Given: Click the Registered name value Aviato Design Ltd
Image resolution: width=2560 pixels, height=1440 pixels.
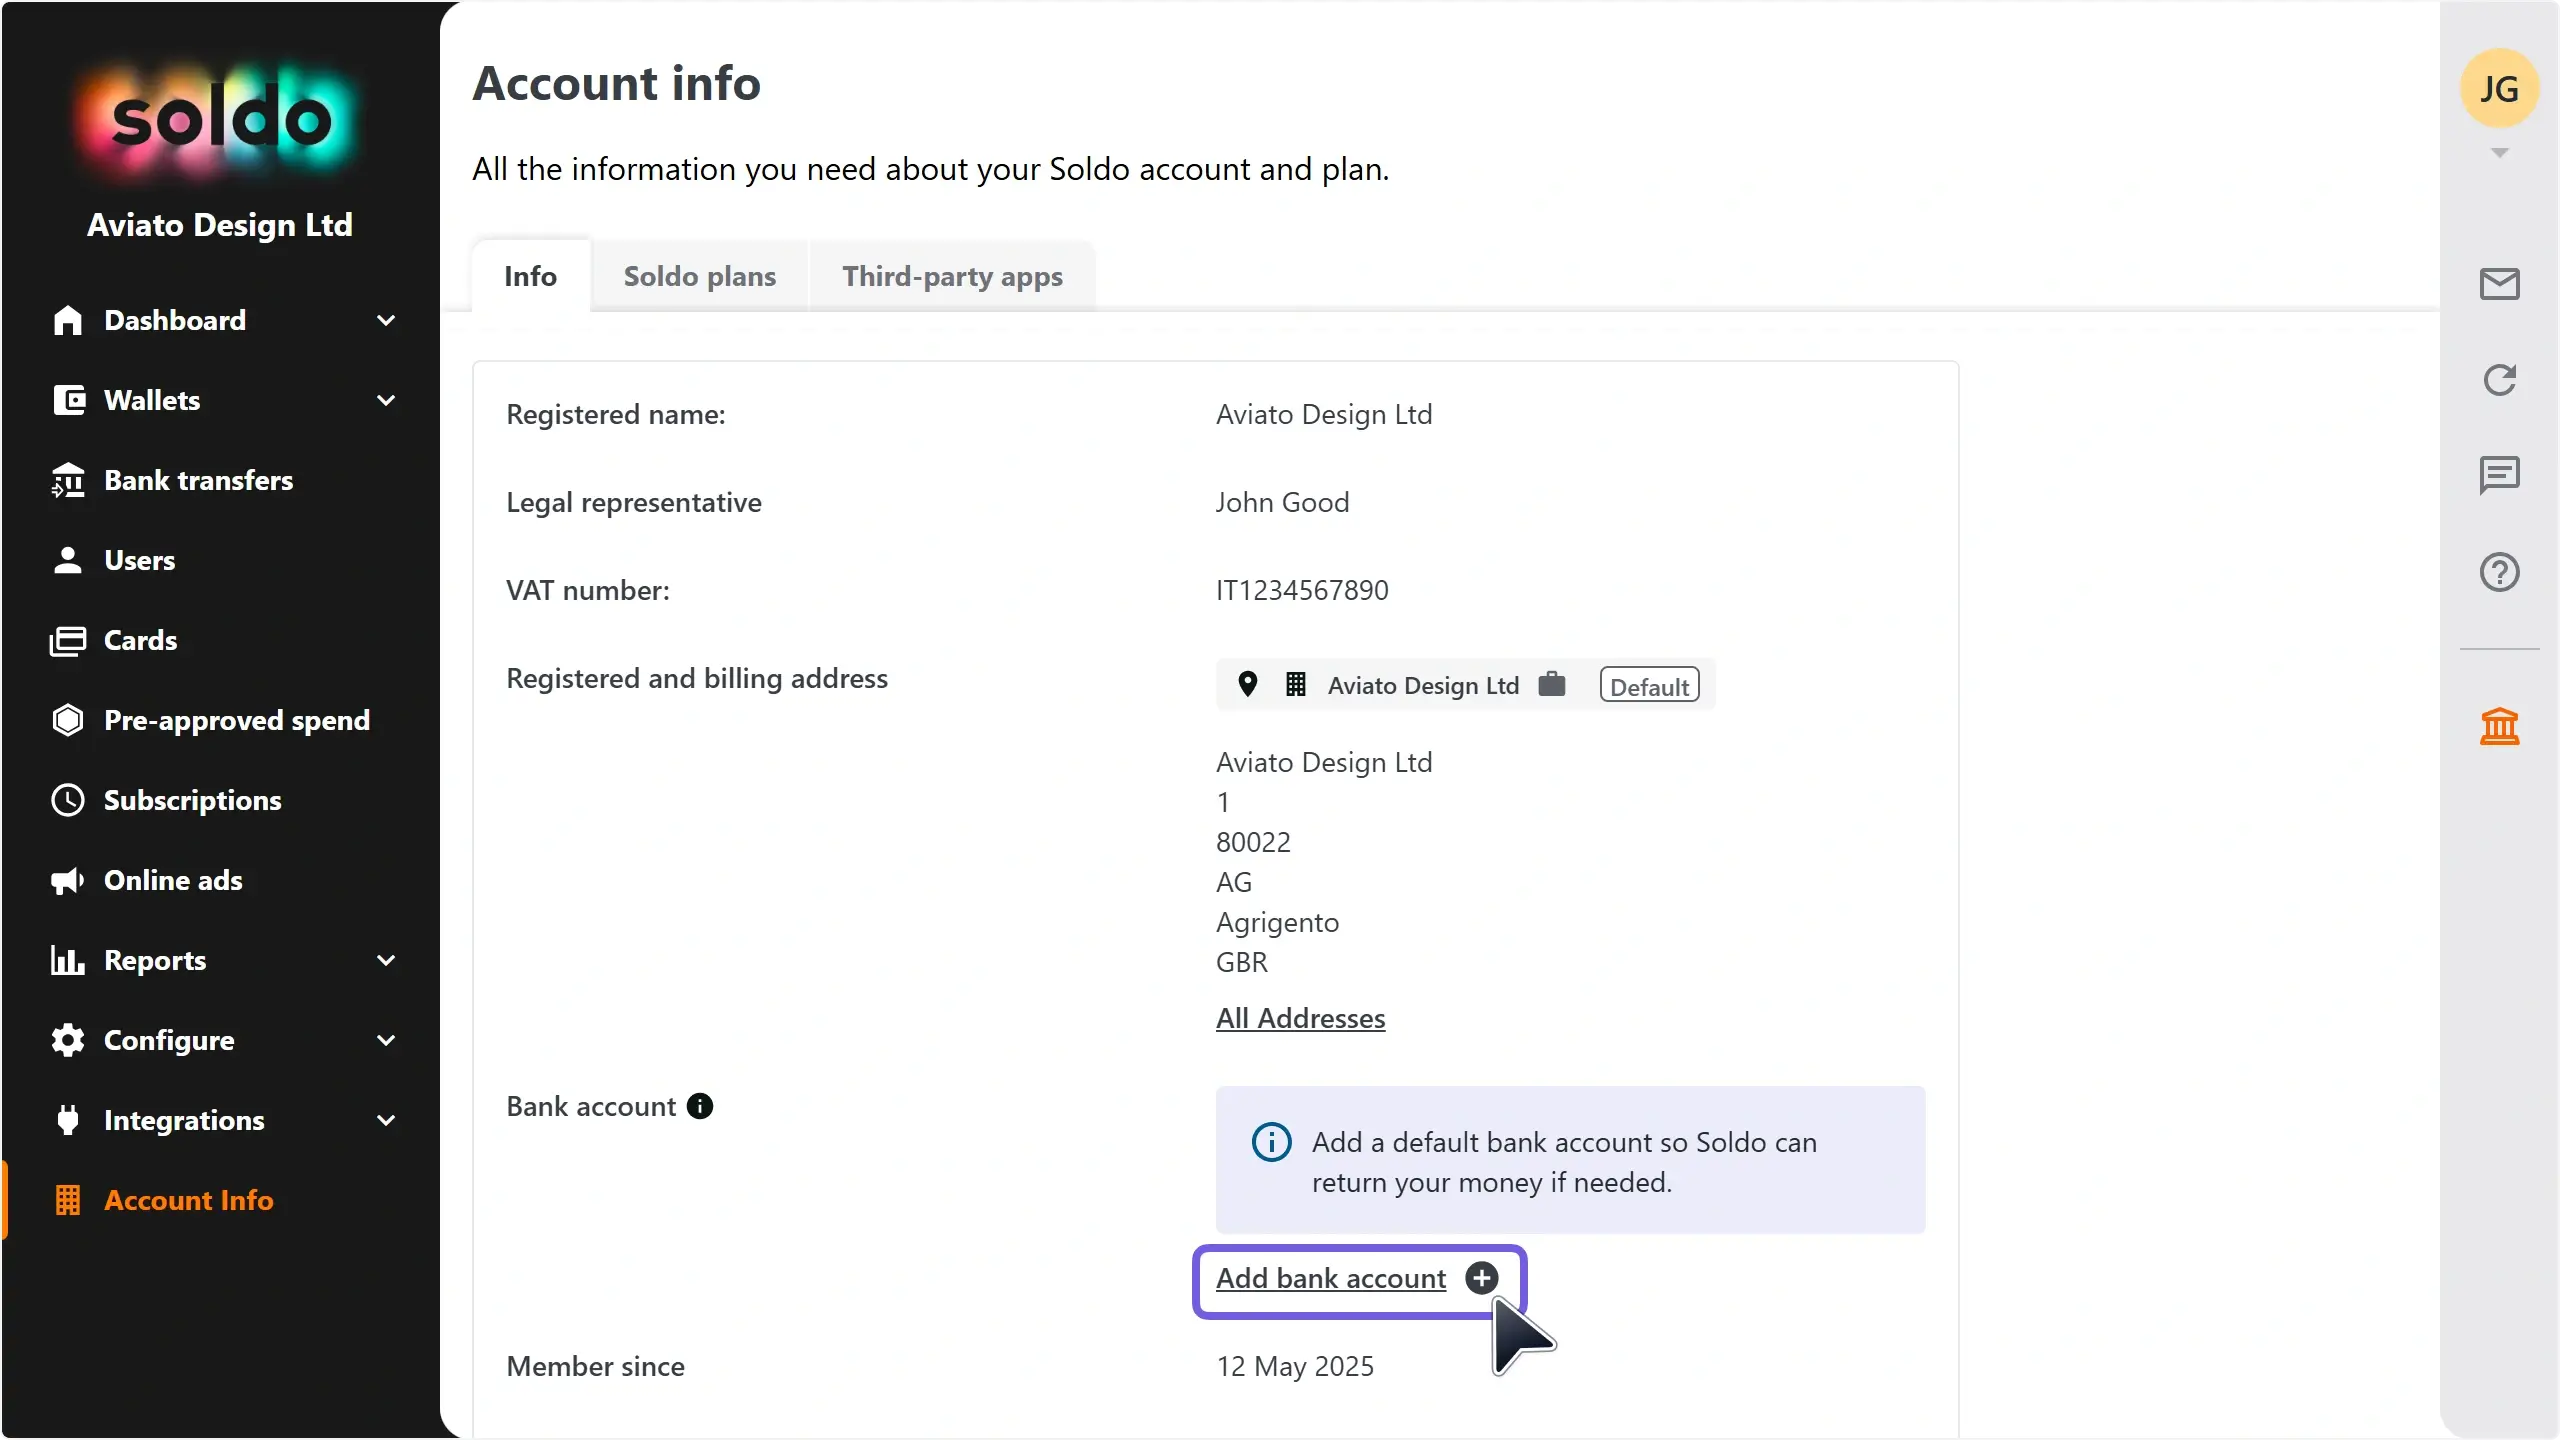Looking at the screenshot, I should point(1324,414).
